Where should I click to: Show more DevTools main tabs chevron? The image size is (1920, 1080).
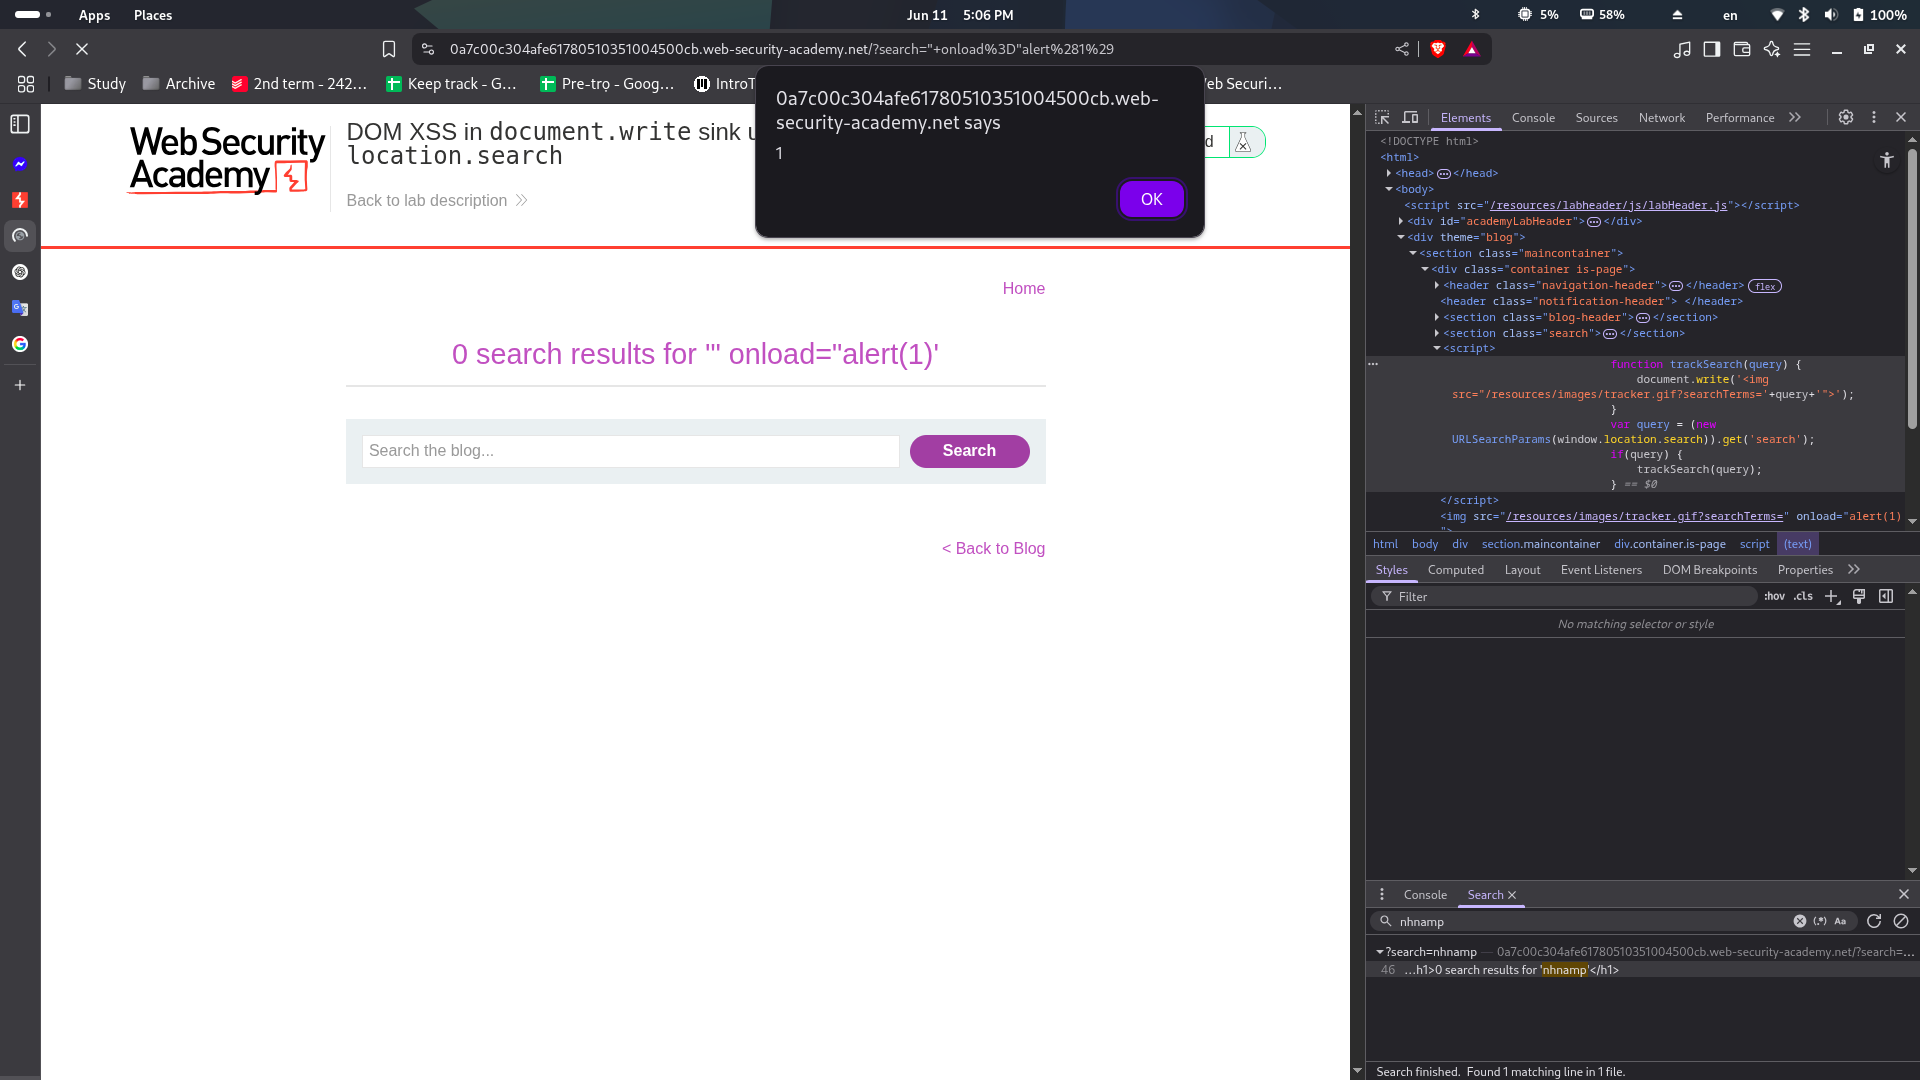[x=1795, y=117]
